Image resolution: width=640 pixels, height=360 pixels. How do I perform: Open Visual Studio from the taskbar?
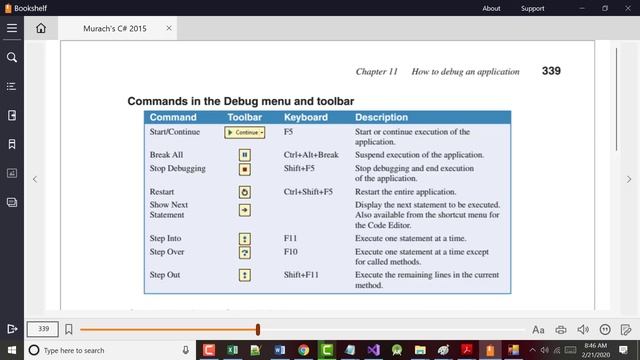tap(373, 350)
